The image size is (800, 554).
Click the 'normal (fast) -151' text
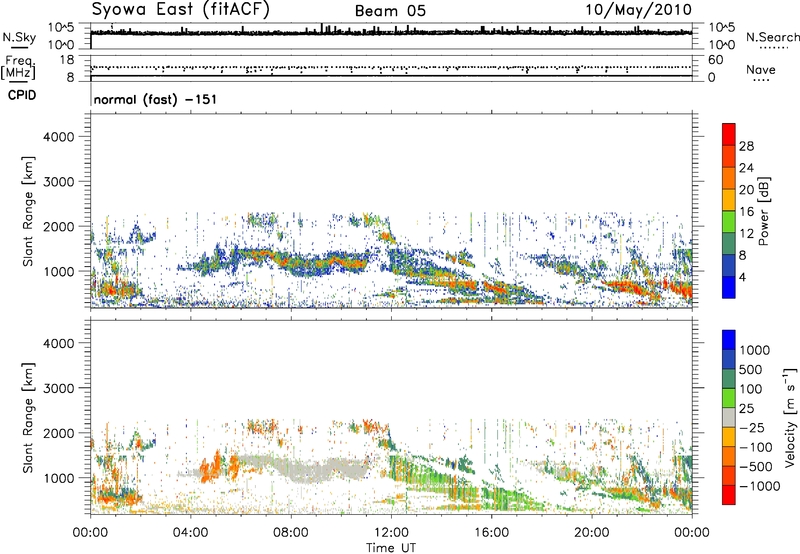(155, 99)
